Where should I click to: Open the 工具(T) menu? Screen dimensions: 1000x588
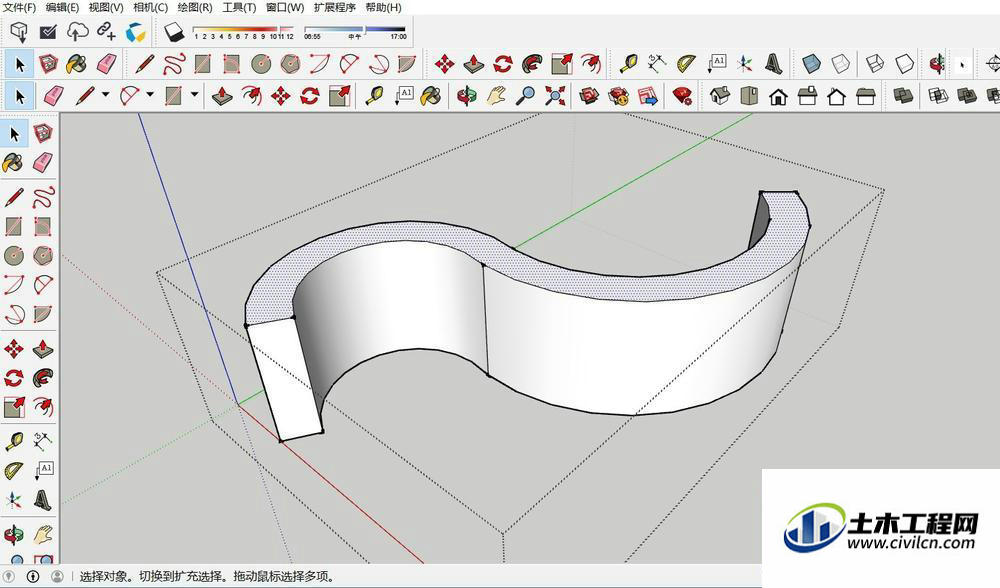(x=239, y=8)
